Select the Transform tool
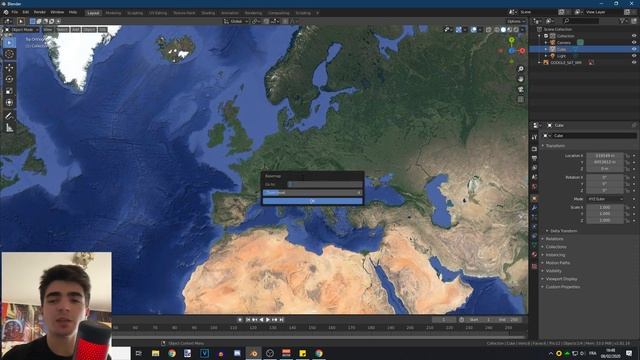 9,102
